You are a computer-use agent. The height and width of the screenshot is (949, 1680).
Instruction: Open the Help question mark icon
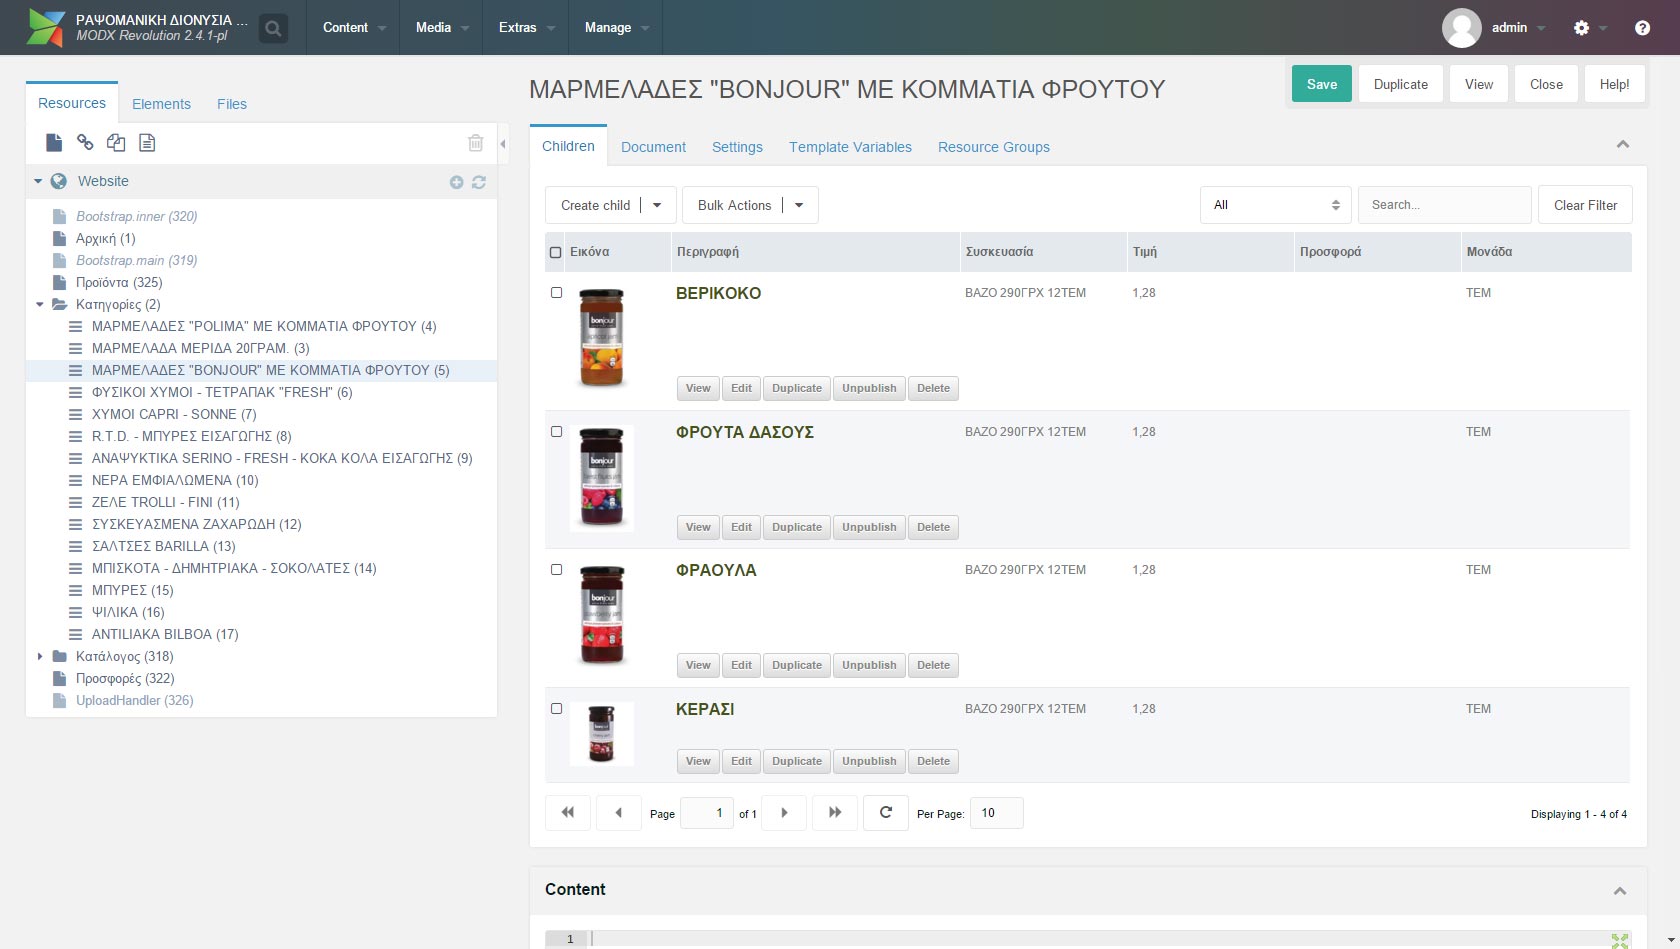pyautogui.click(x=1642, y=27)
